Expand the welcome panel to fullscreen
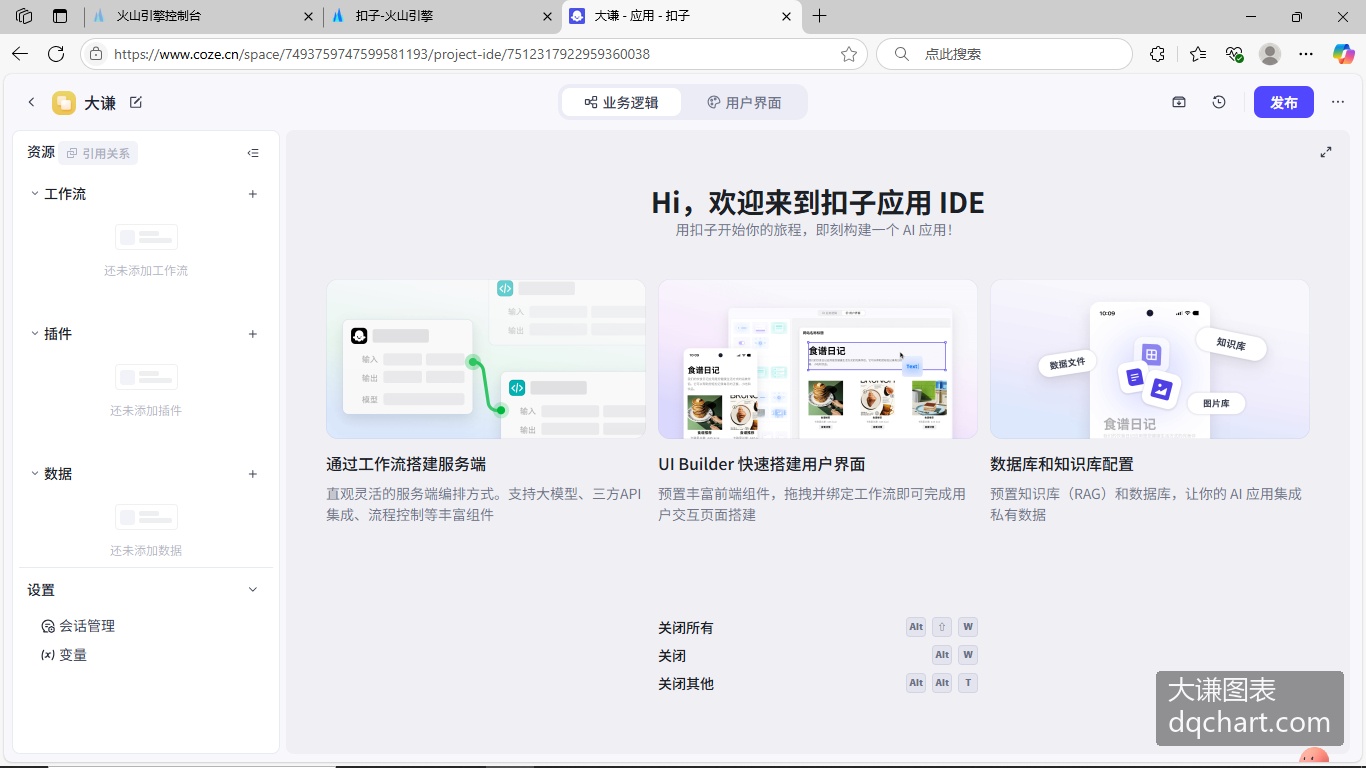The image size is (1366, 768). [1326, 152]
